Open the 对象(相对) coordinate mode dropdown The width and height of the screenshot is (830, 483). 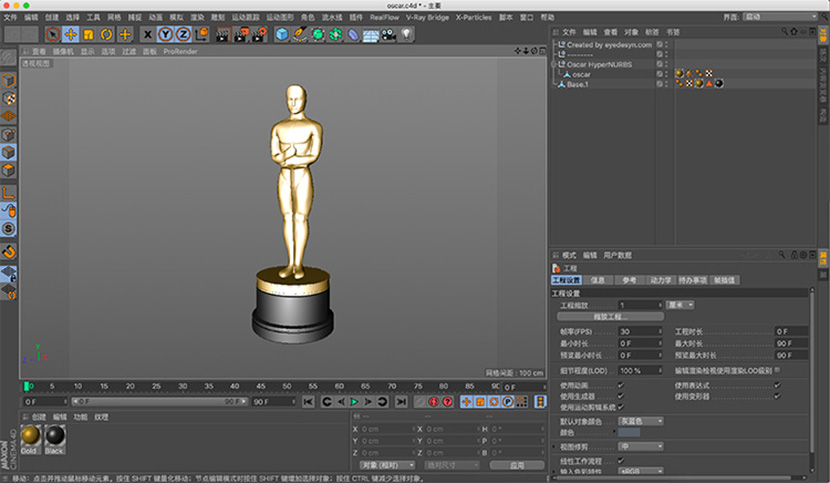click(387, 466)
